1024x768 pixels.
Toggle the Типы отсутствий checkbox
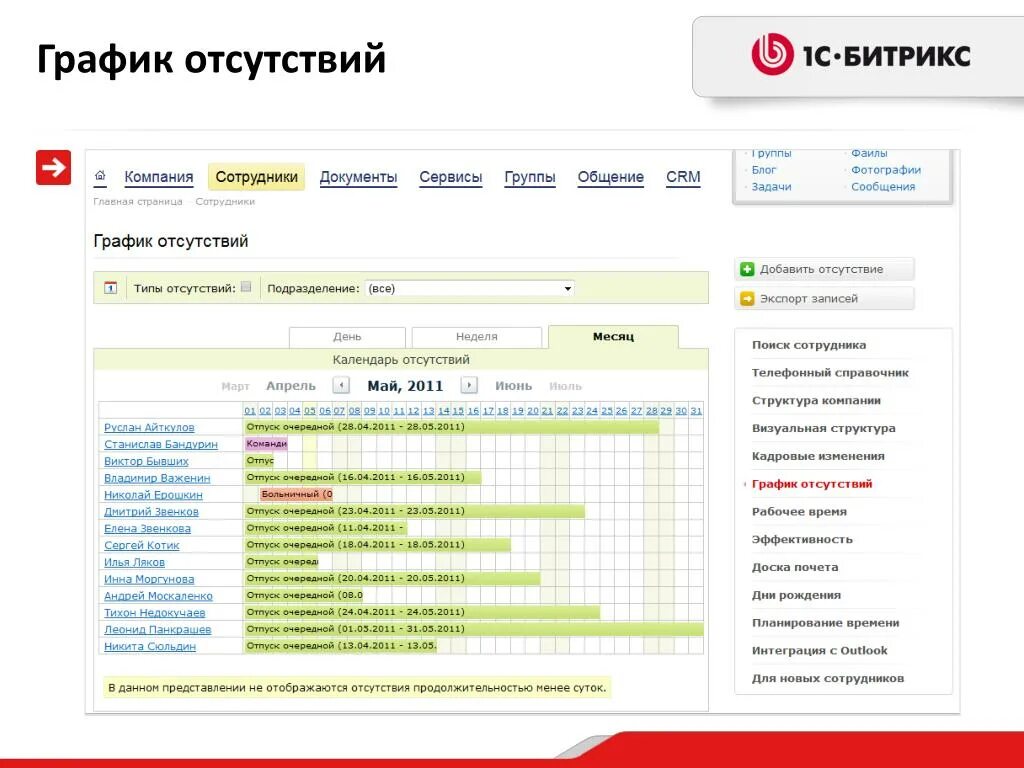pyautogui.click(x=246, y=287)
